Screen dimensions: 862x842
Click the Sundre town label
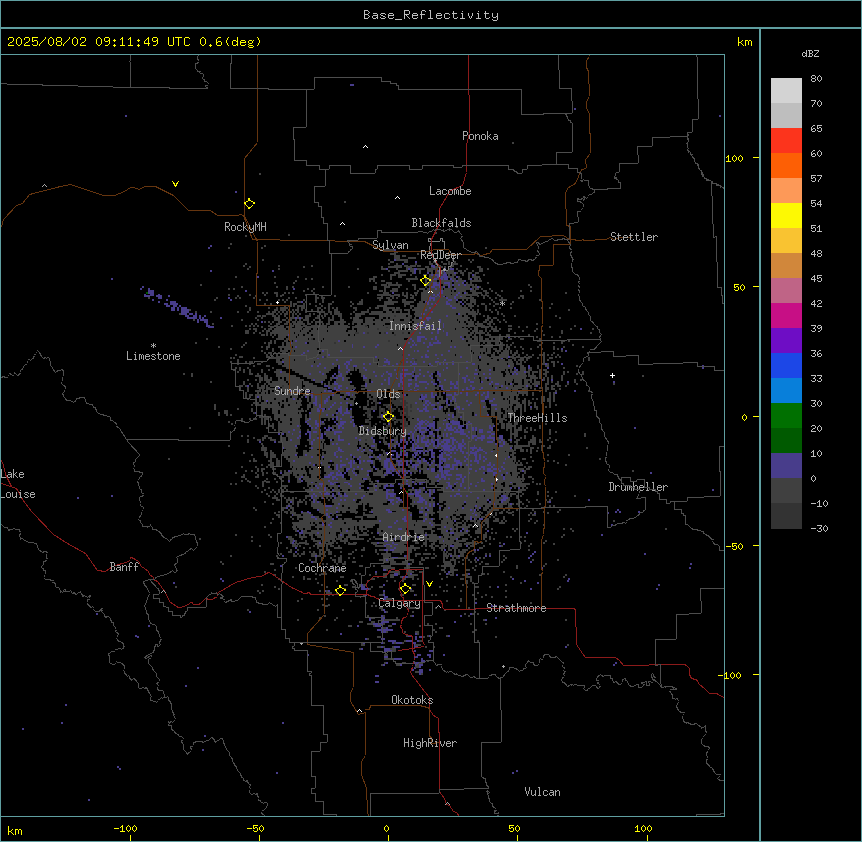point(292,391)
